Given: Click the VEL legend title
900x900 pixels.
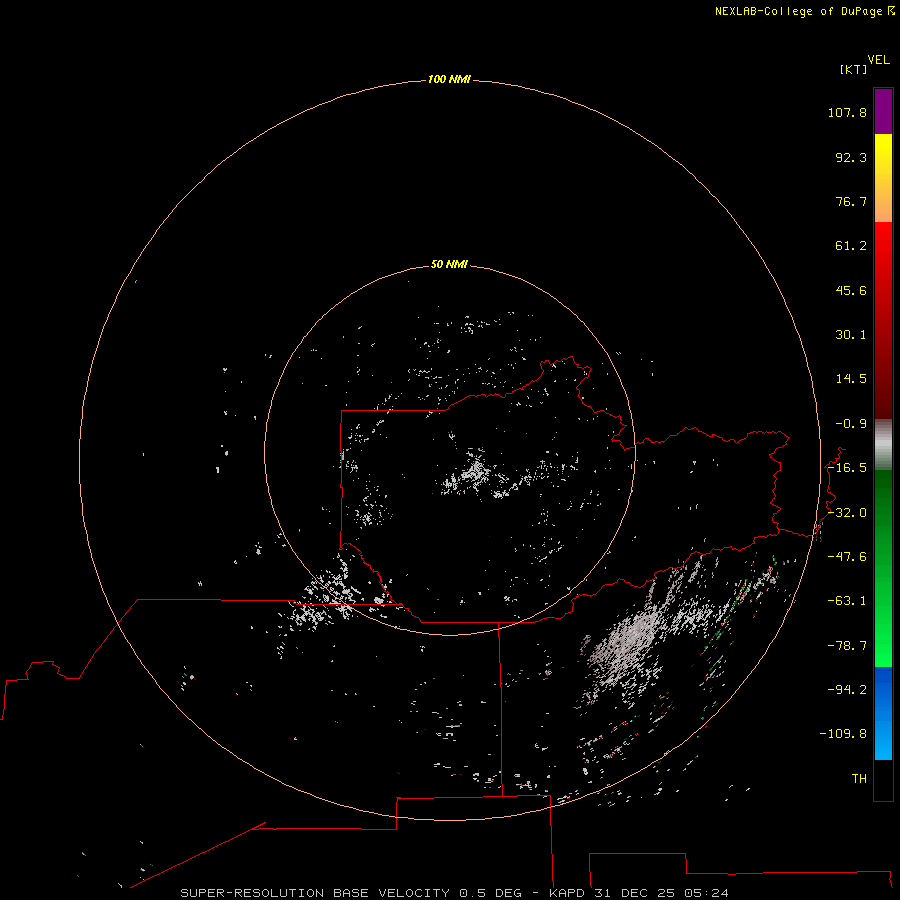Looking at the screenshot, I should [878, 60].
